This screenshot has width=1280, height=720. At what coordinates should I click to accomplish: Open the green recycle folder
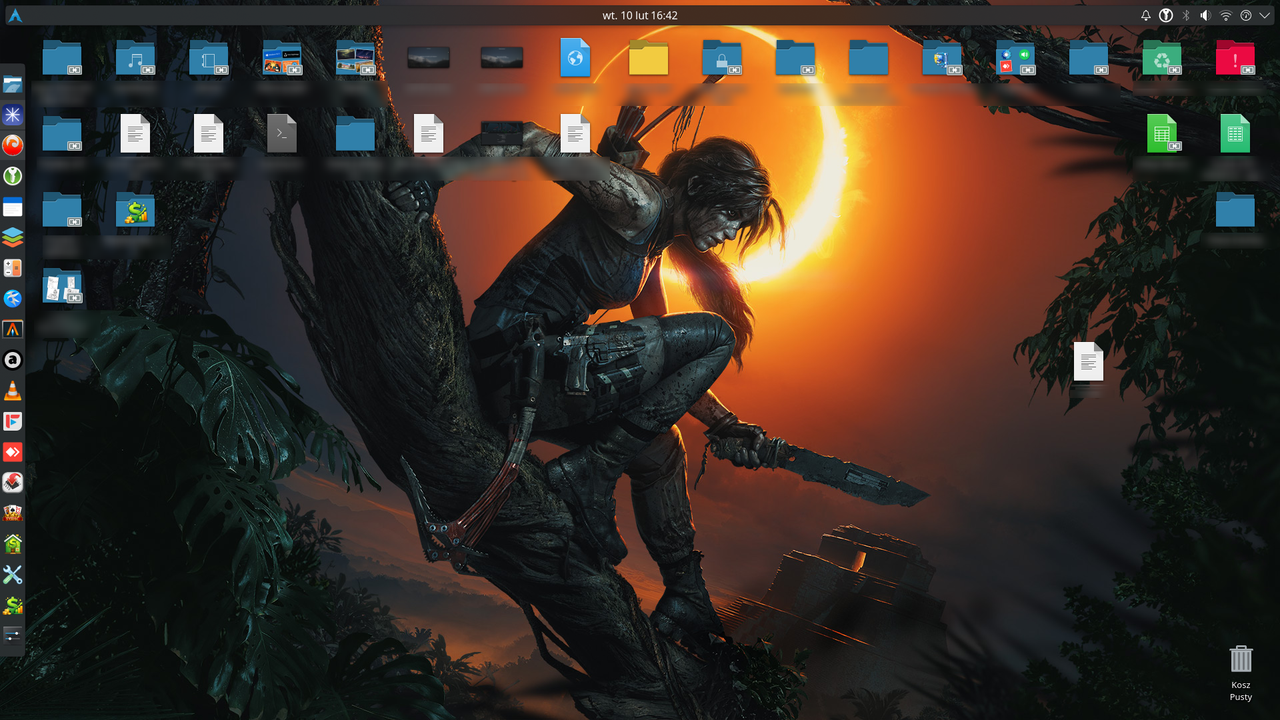1162,58
